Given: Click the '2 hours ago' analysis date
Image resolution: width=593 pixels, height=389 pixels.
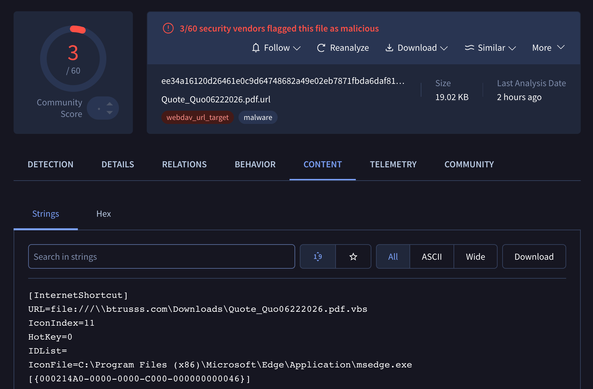Looking at the screenshot, I should [519, 97].
